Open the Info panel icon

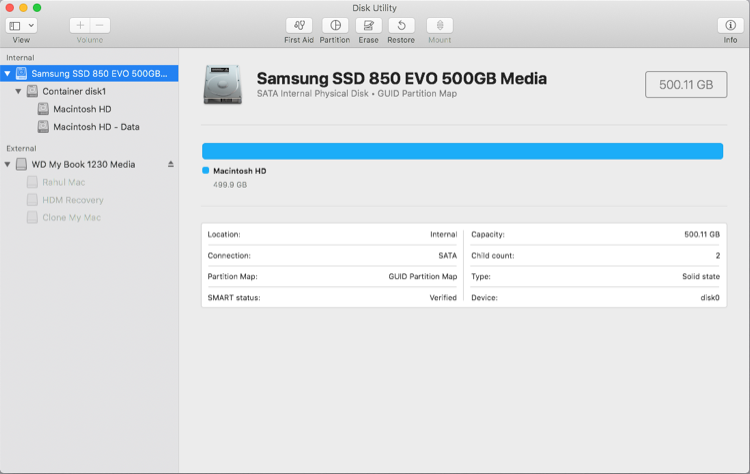pos(730,25)
